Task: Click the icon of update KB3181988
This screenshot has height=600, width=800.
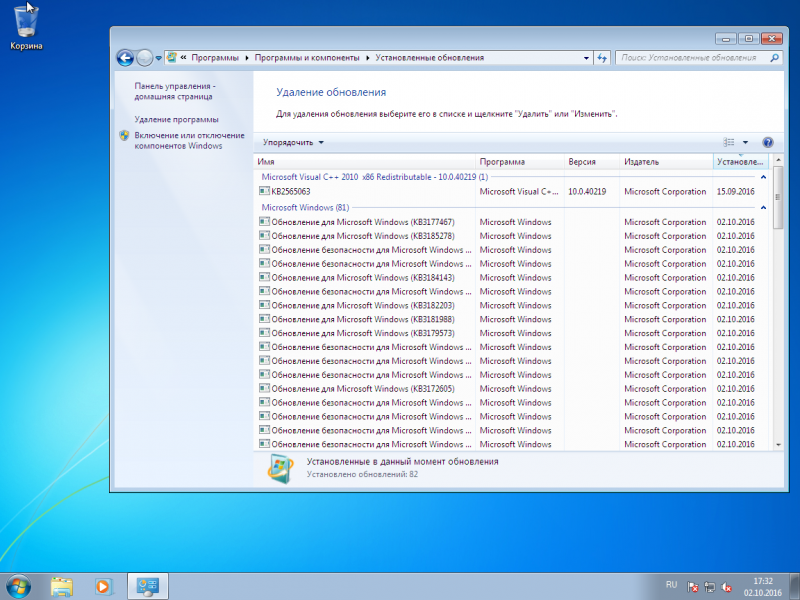Action: tap(264, 318)
